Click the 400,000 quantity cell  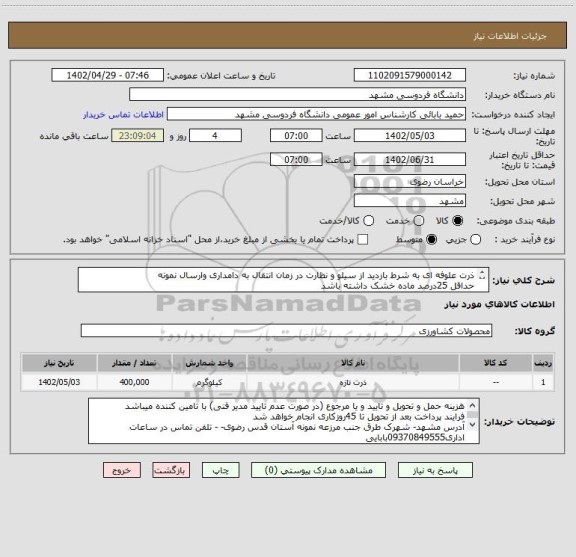(x=134, y=382)
